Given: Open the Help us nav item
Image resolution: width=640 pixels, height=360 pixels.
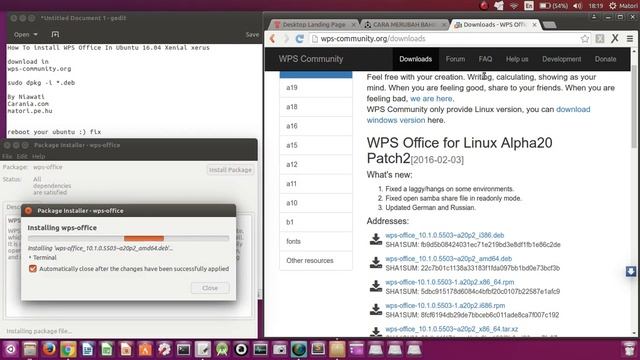Looking at the screenshot, I should point(517,59).
